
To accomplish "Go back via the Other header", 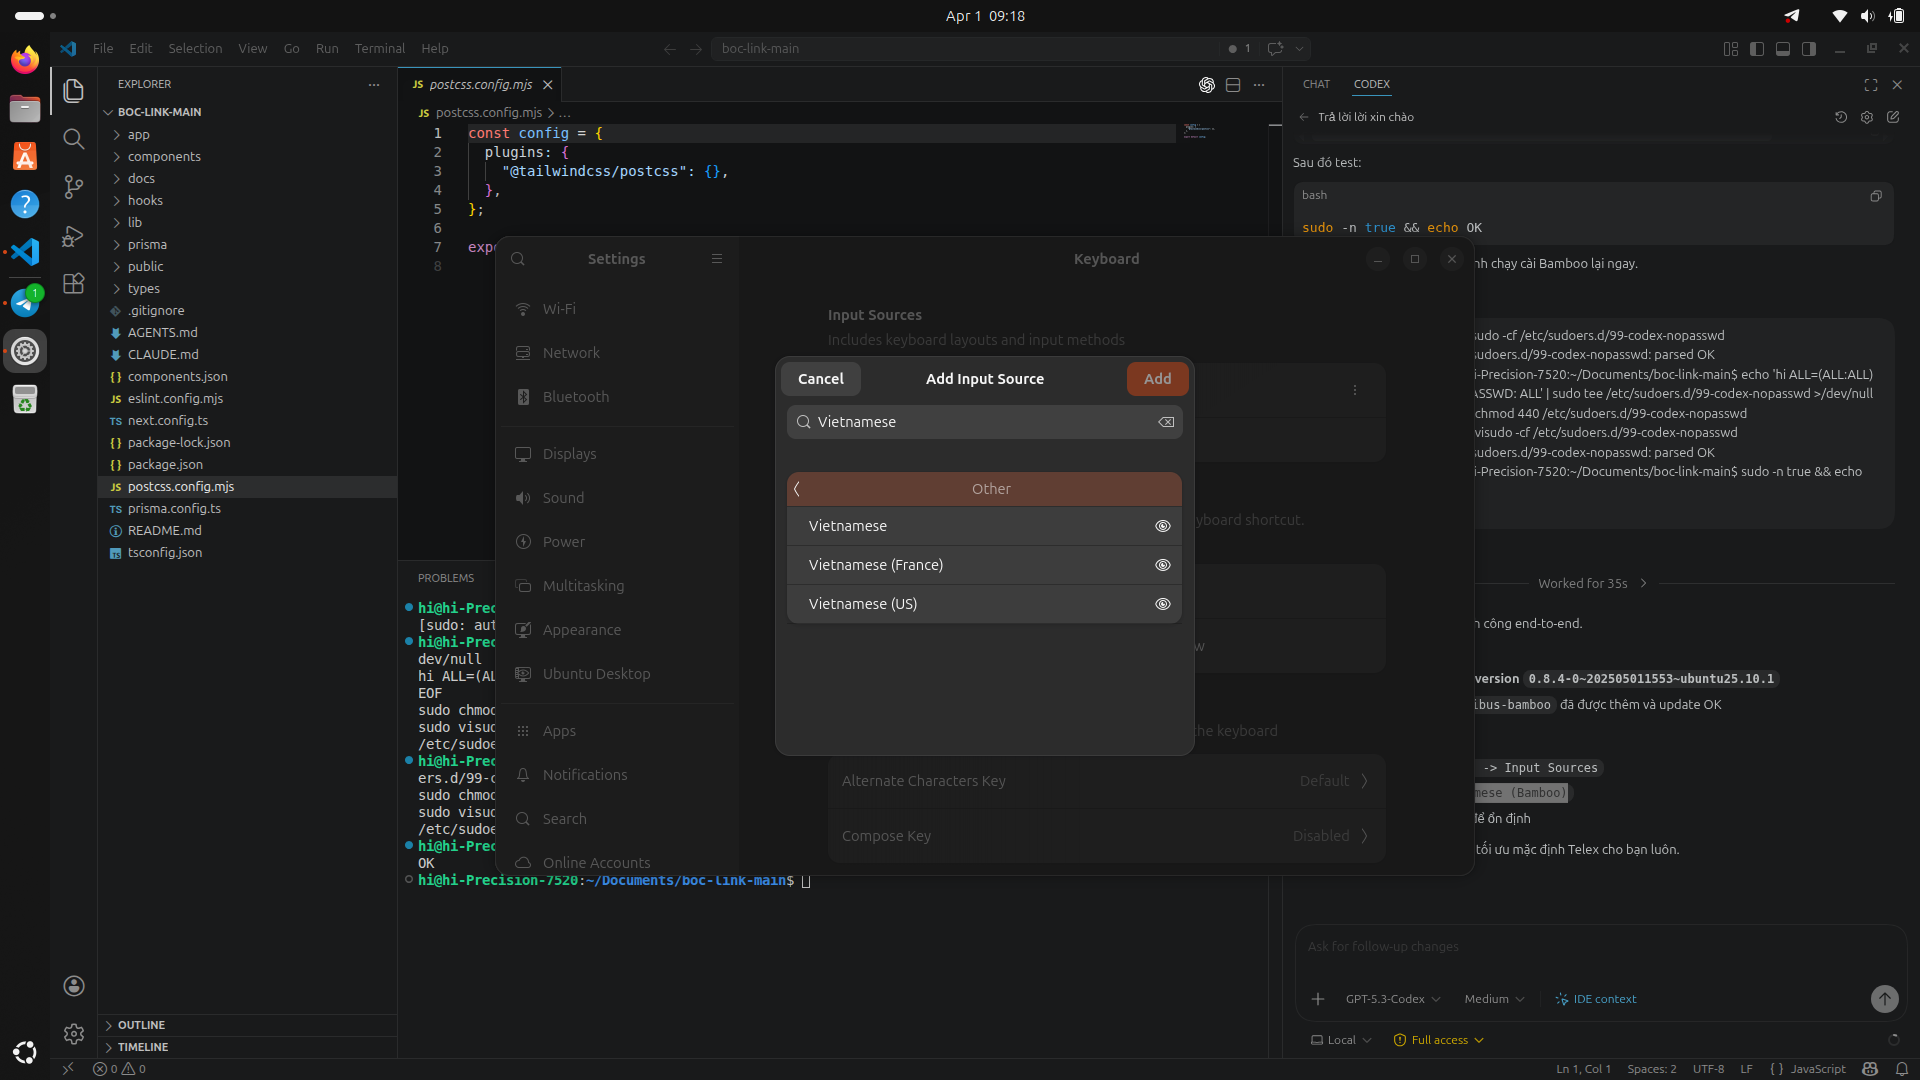I will [x=797, y=489].
